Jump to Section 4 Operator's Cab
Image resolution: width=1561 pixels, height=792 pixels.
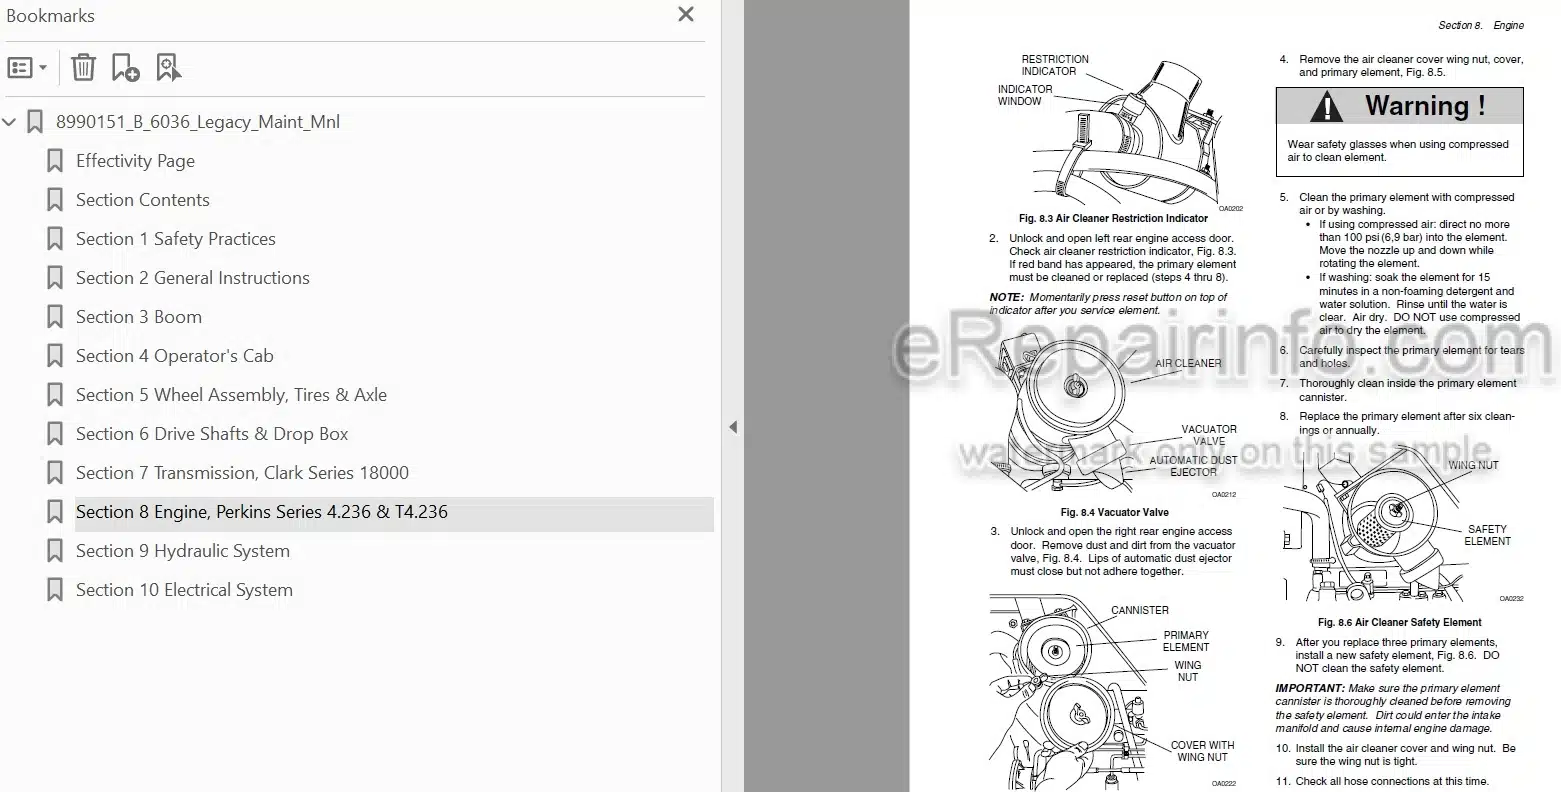(x=175, y=356)
